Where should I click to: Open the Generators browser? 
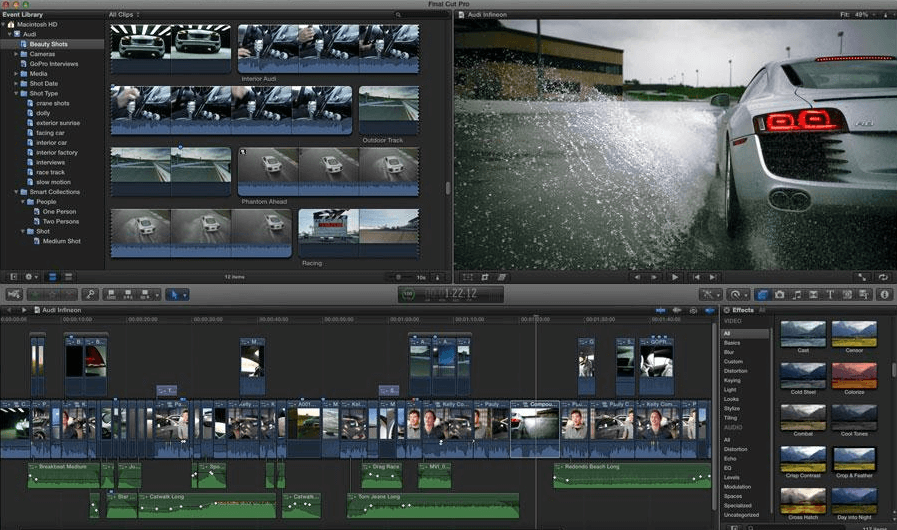847,294
